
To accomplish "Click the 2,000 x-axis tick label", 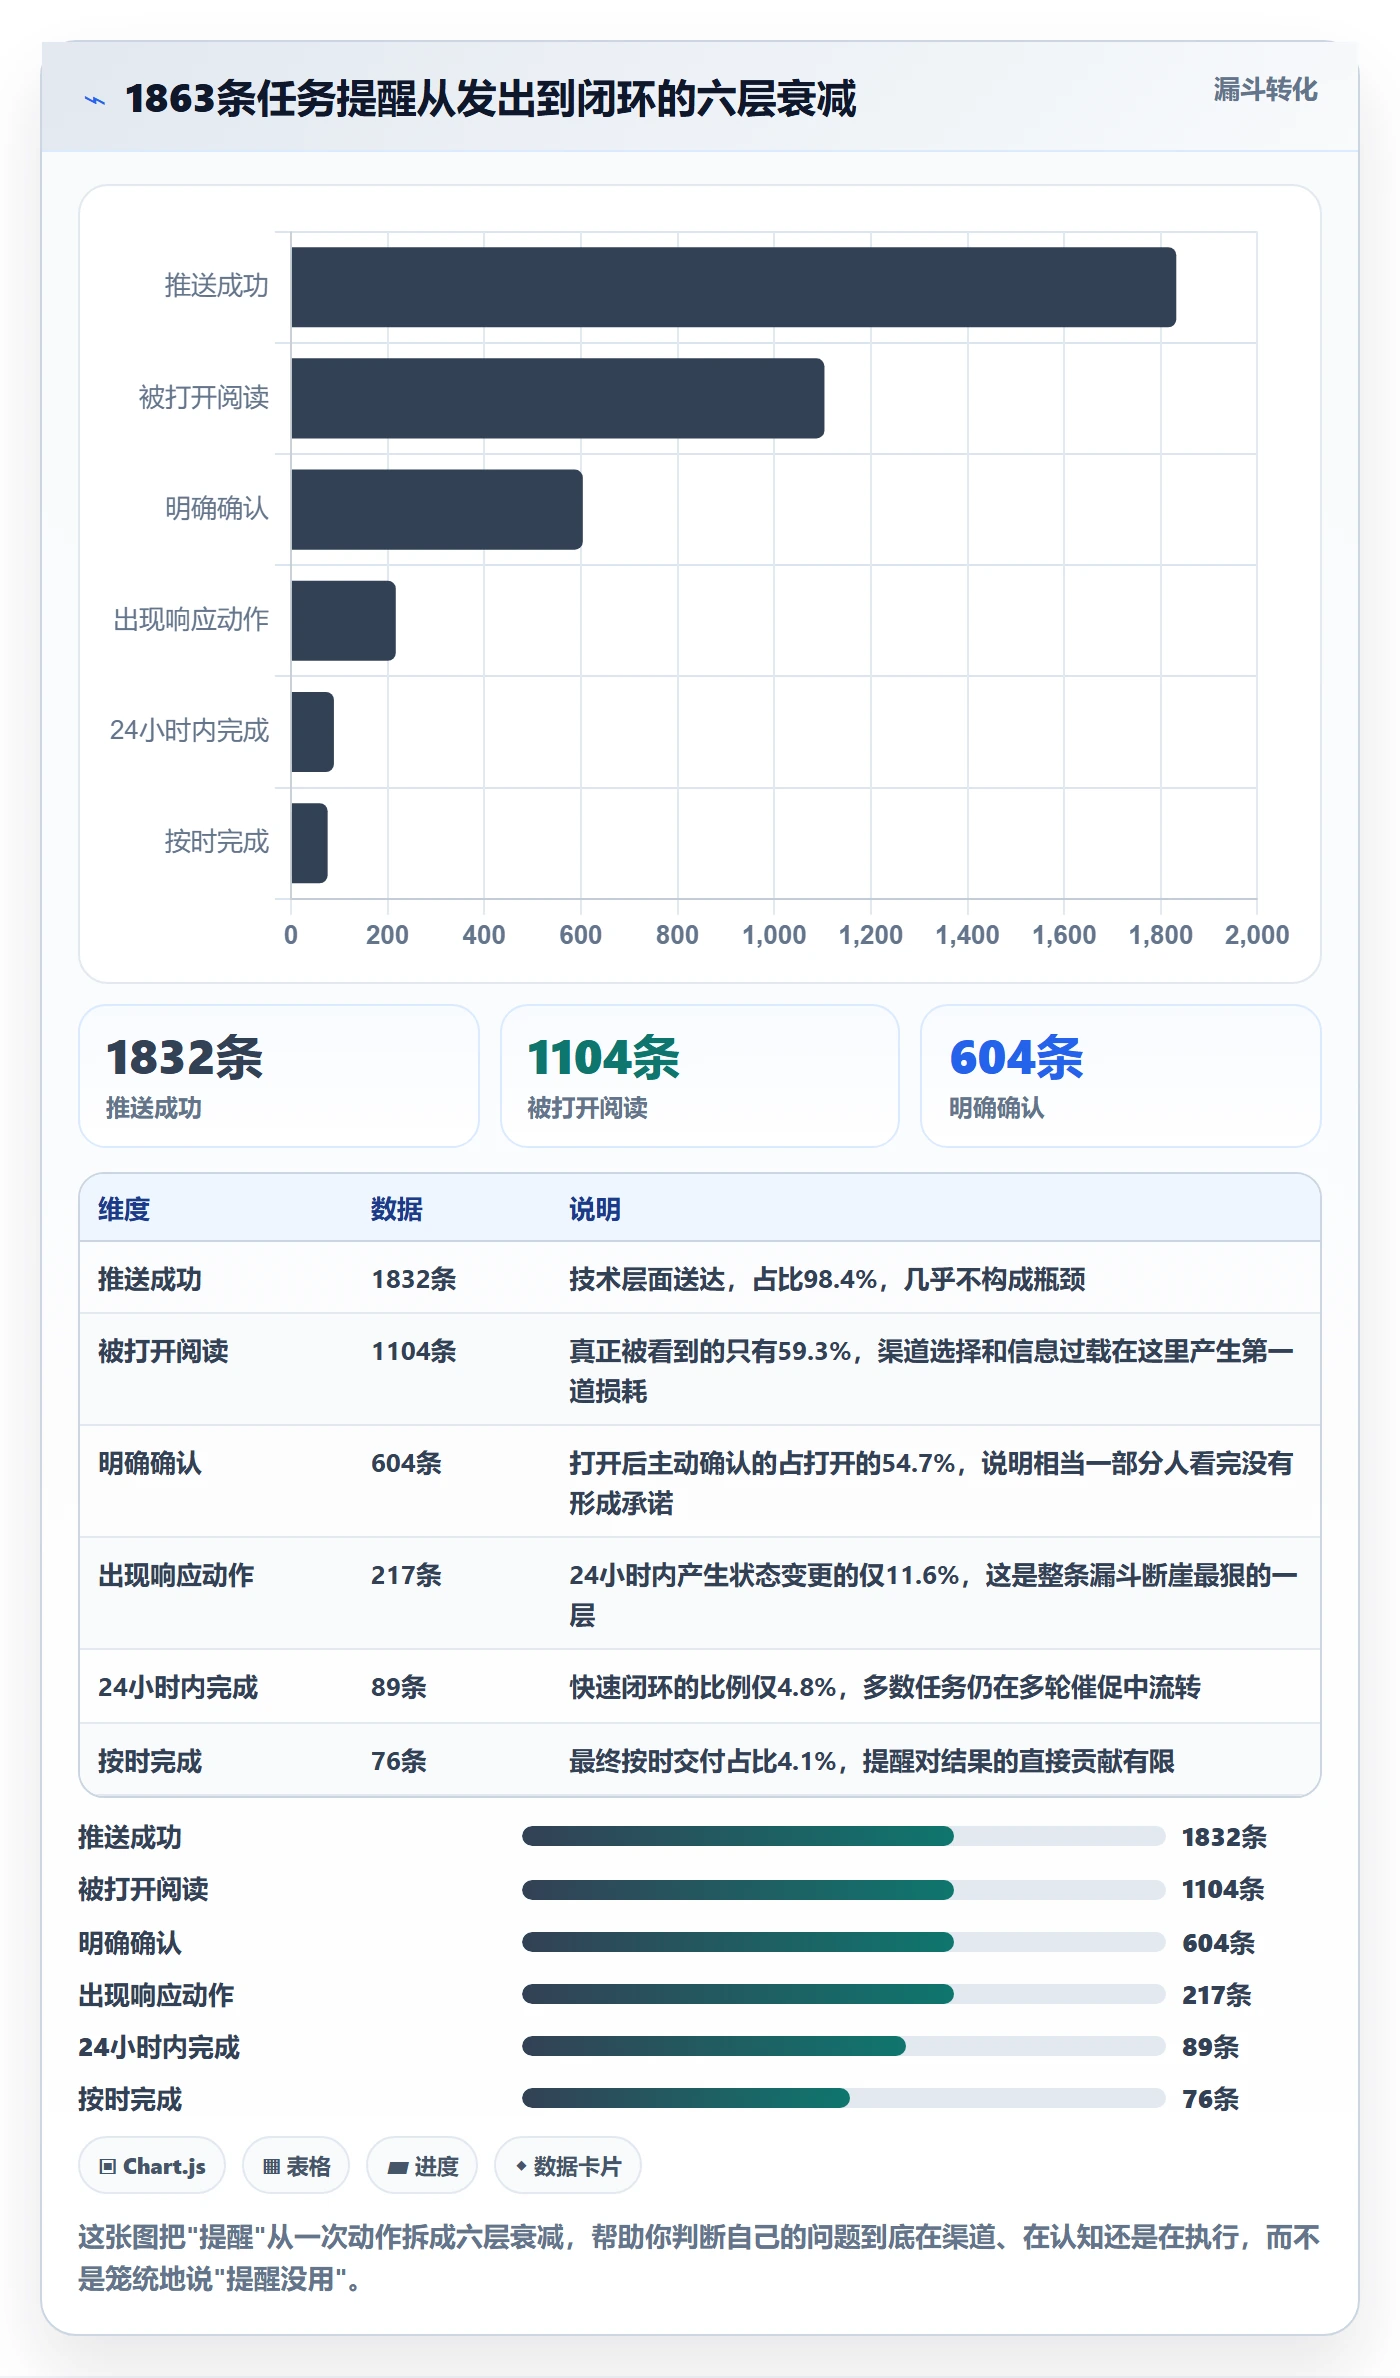I will click(x=1257, y=935).
